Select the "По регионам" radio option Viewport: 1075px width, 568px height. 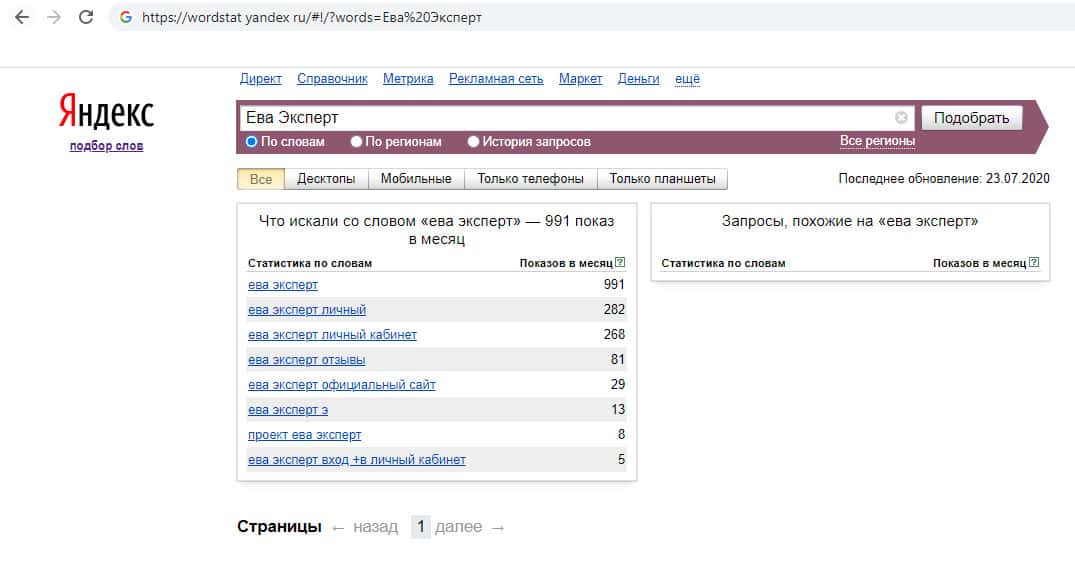(x=357, y=142)
